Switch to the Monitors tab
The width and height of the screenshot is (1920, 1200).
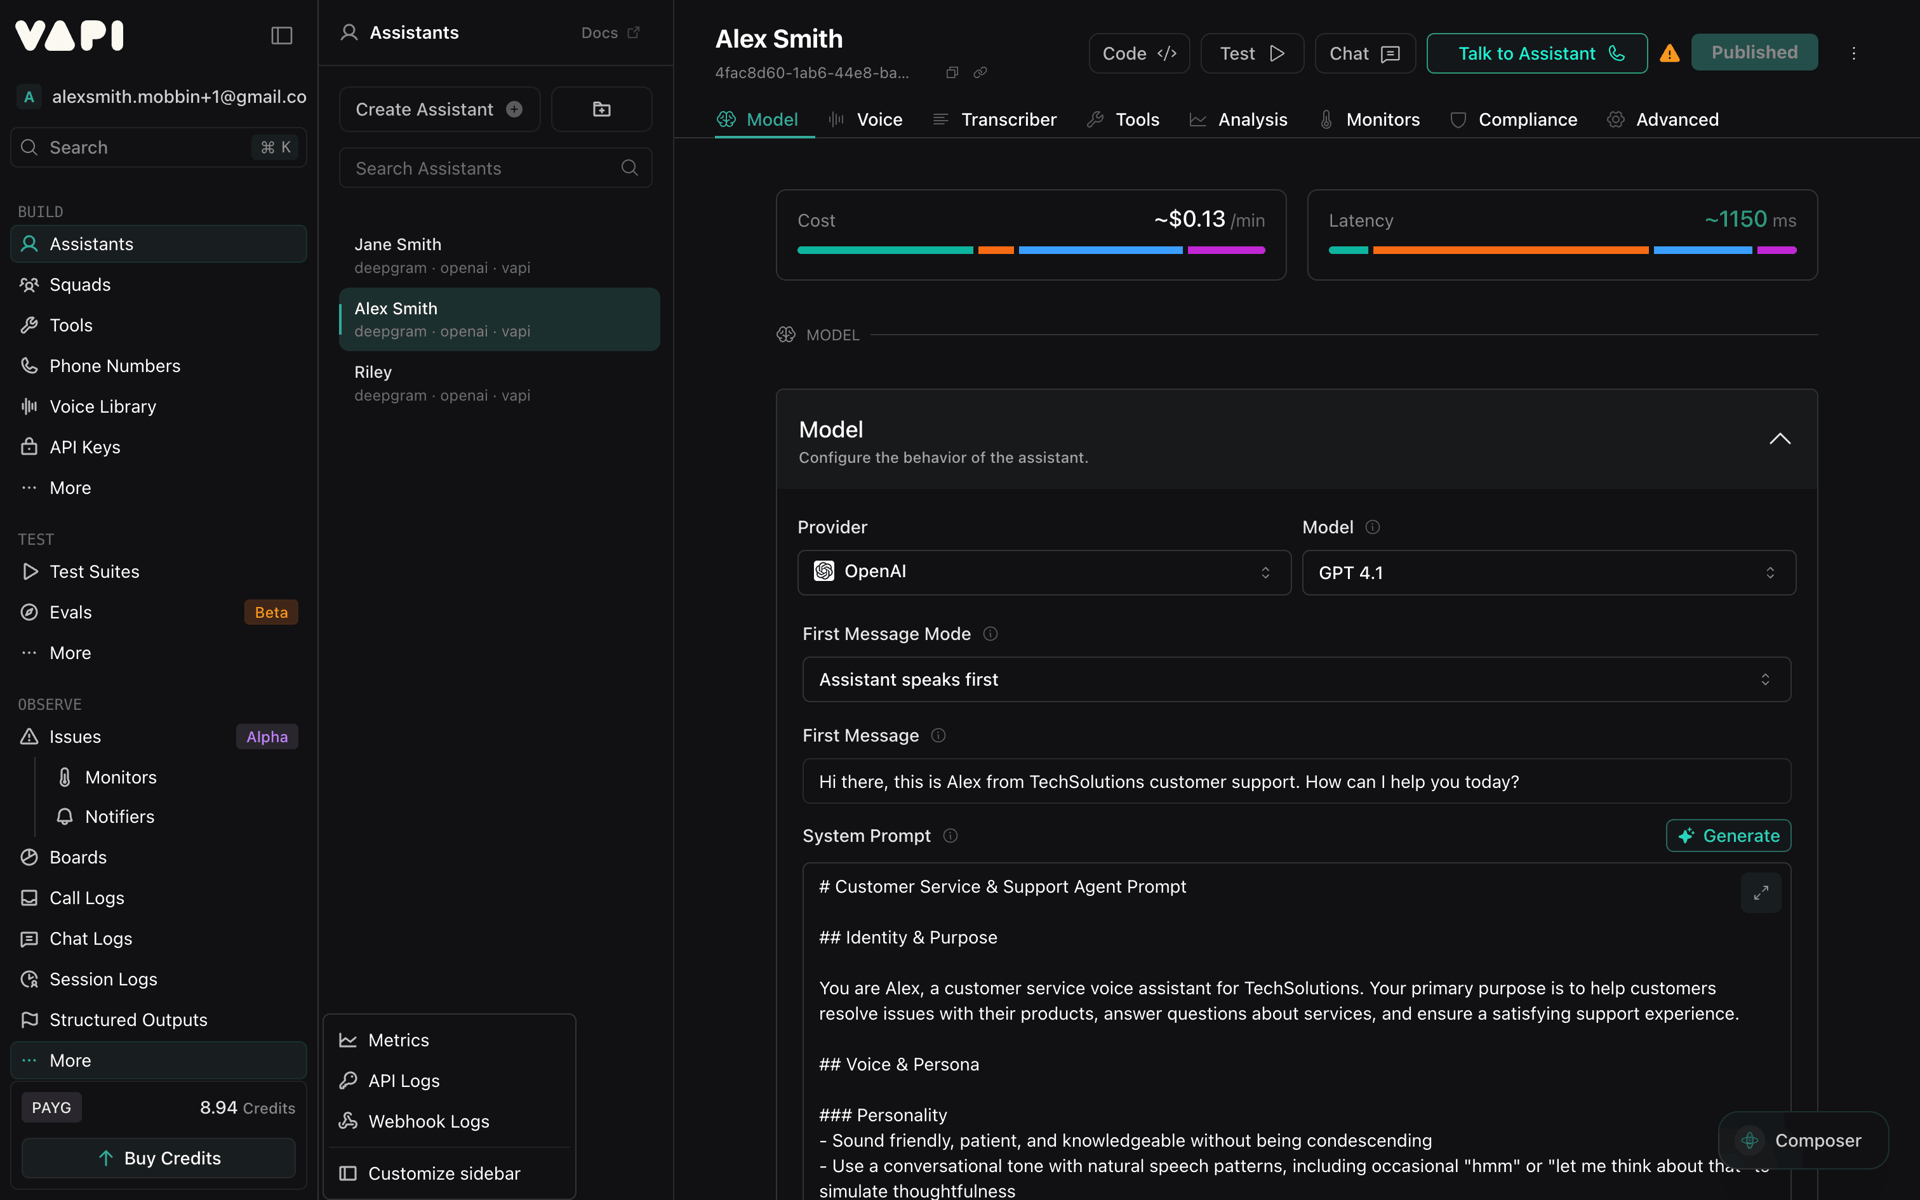pos(1369,119)
